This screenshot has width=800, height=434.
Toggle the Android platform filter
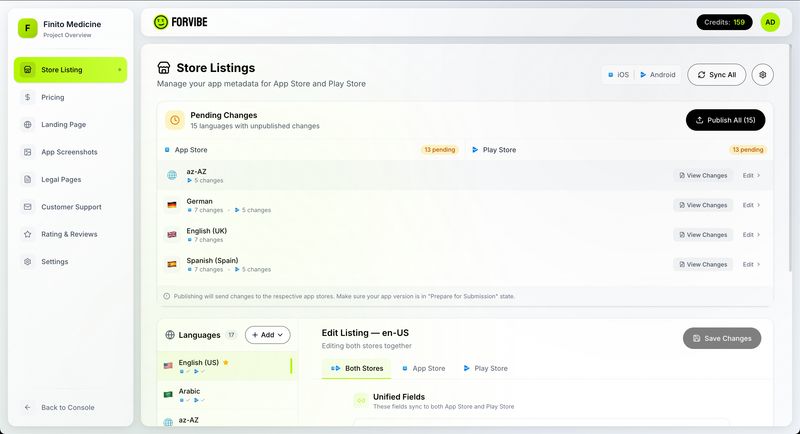(658, 74)
